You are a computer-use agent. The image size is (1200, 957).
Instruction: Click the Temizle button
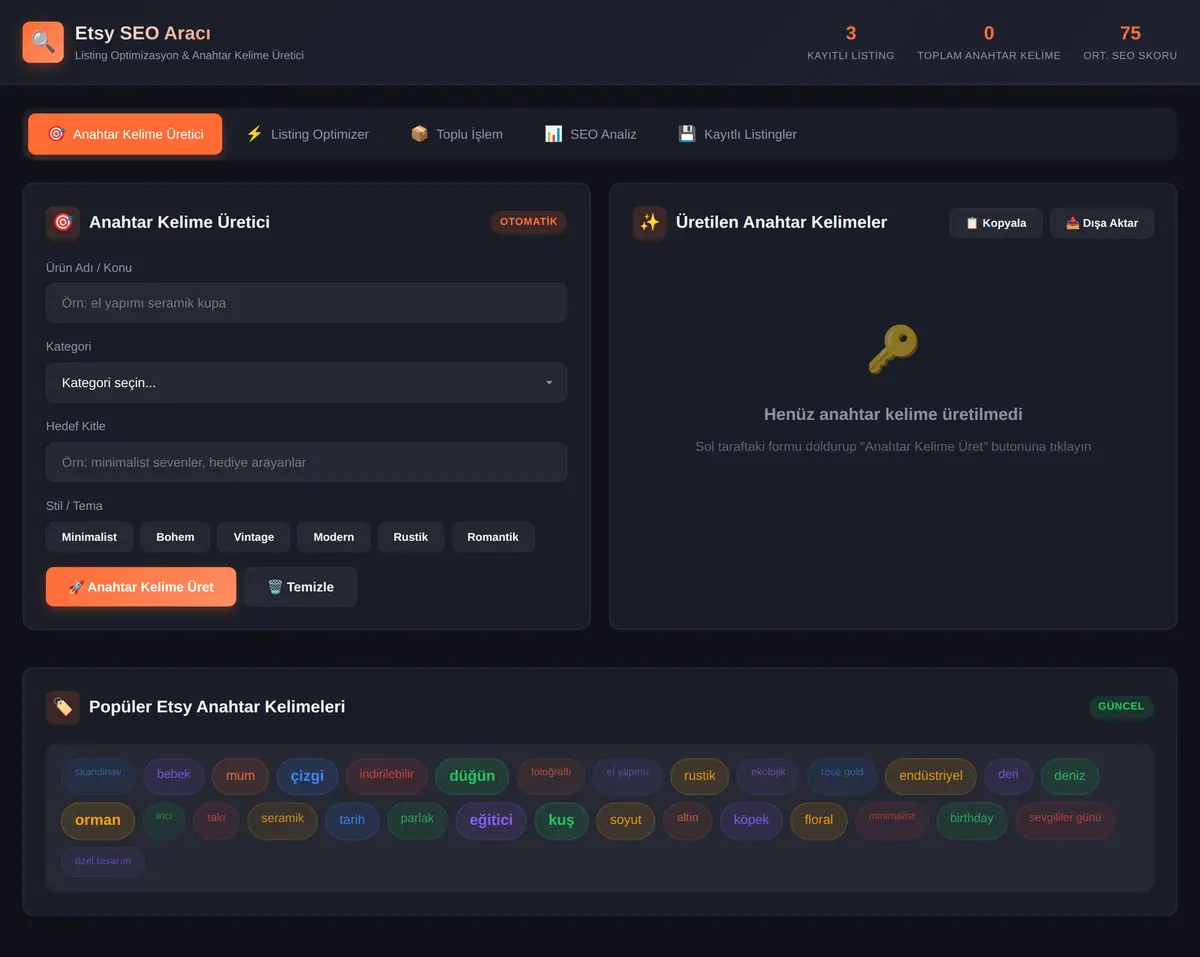tap(300, 587)
